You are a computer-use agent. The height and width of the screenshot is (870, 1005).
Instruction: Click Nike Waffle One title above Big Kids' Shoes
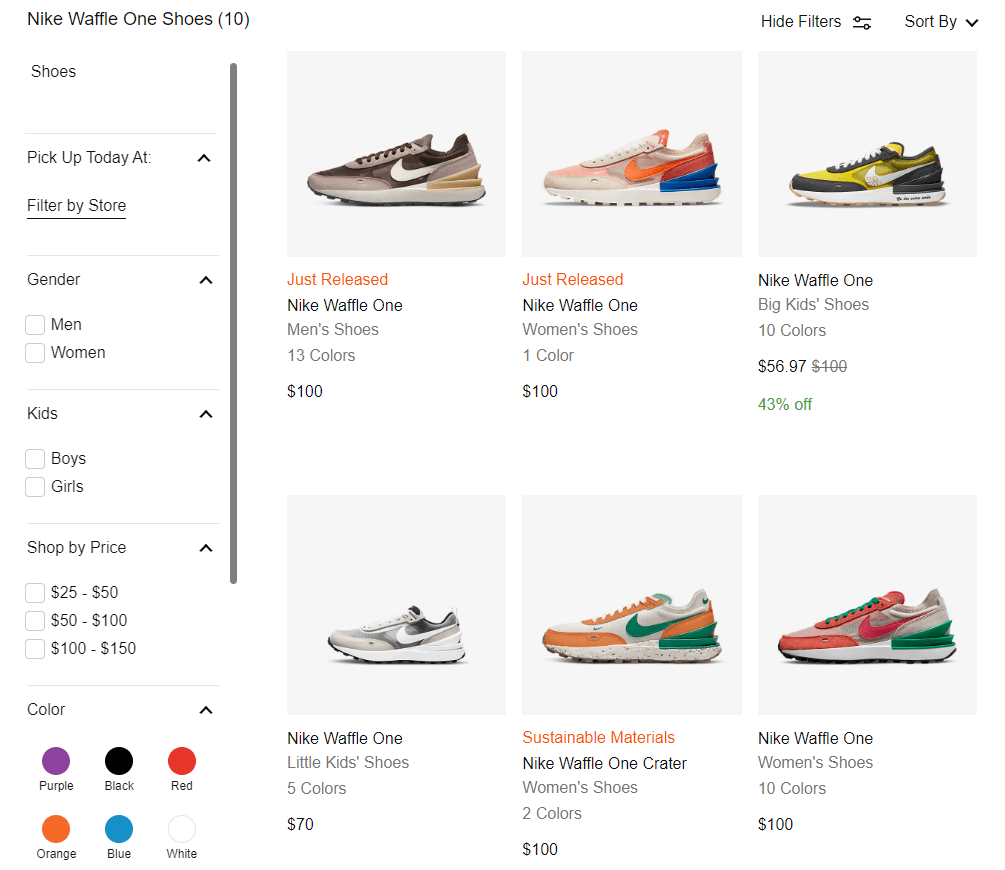point(815,281)
